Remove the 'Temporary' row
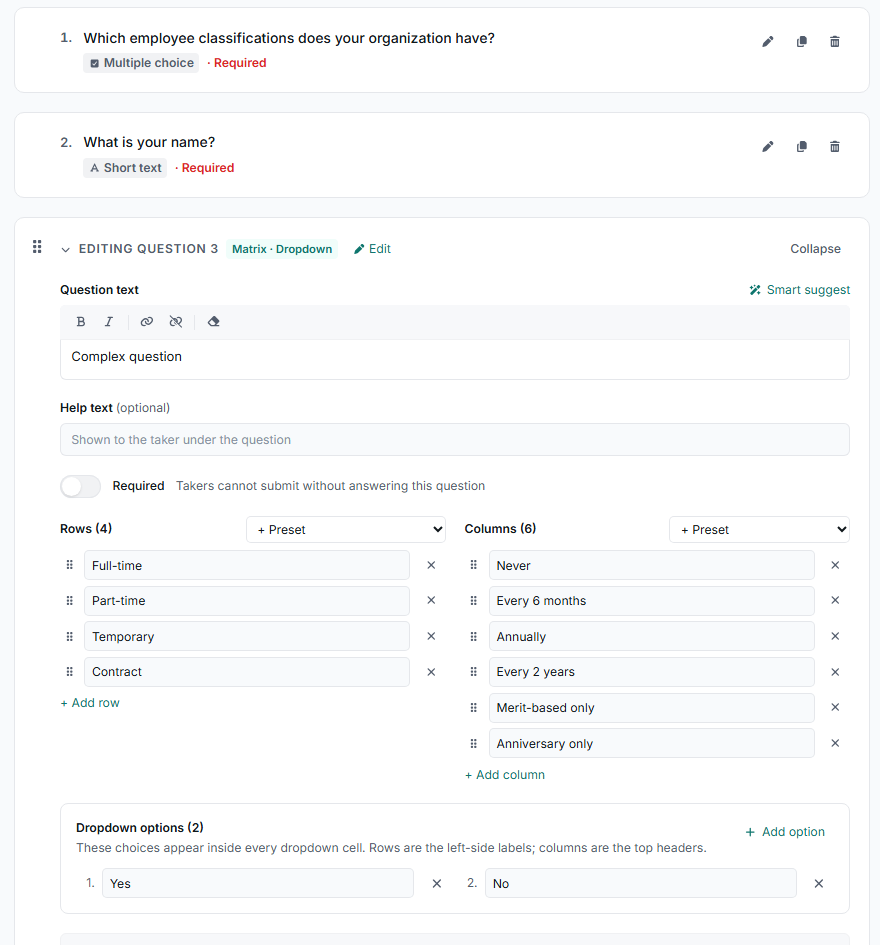The image size is (880, 945). 431,636
